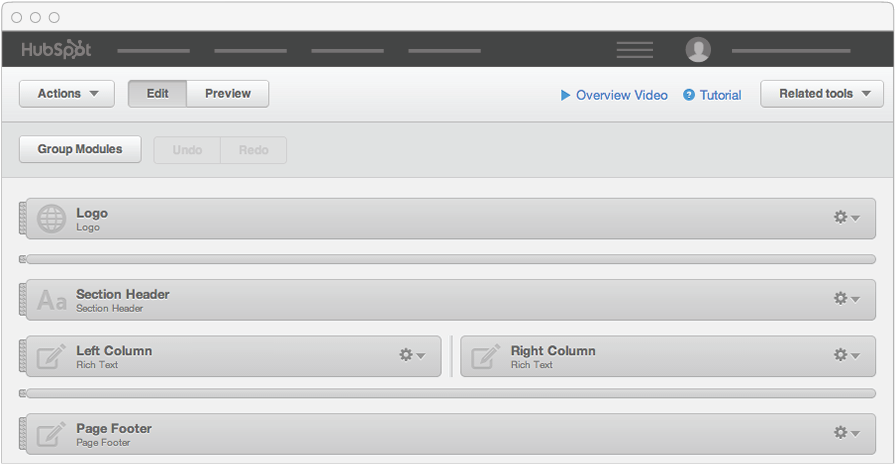The width and height of the screenshot is (896, 465).
Task: Click the Page Footer edit icon
Action: click(x=52, y=434)
